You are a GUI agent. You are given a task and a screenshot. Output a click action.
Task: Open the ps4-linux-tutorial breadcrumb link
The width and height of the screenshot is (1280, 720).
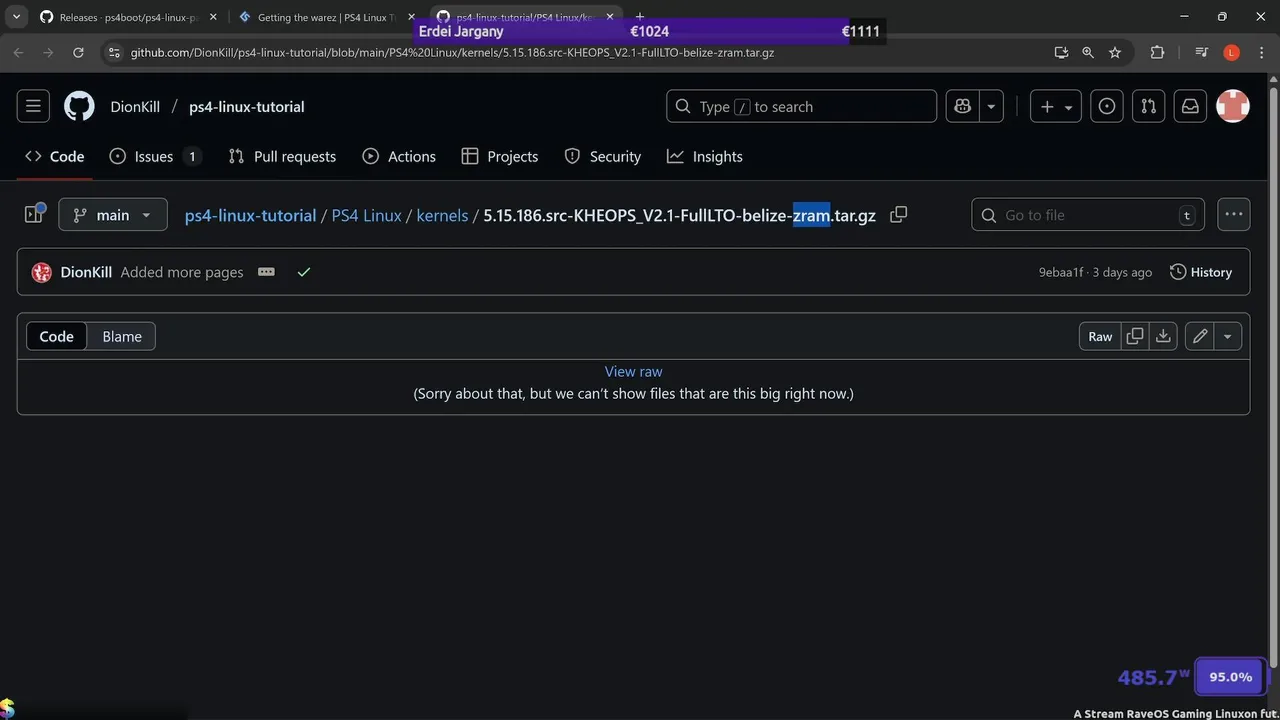[250, 215]
